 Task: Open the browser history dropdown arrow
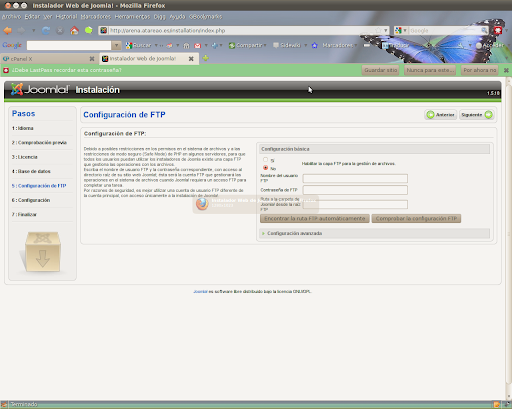tap(34, 31)
